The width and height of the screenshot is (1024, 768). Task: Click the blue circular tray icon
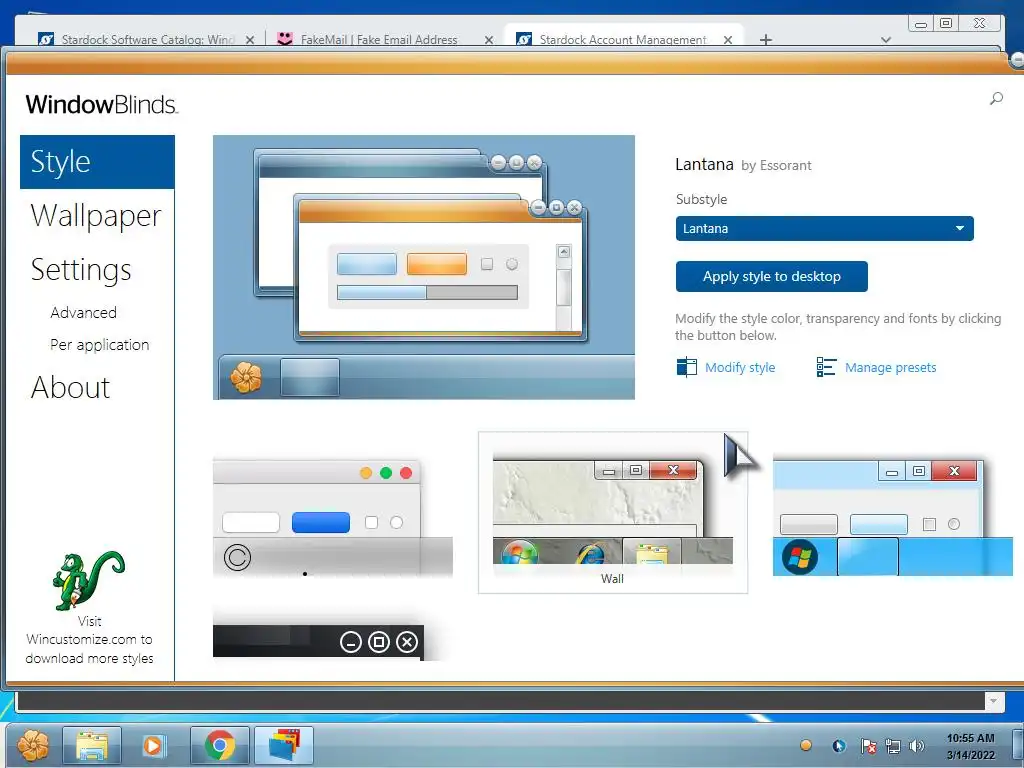[x=839, y=746]
